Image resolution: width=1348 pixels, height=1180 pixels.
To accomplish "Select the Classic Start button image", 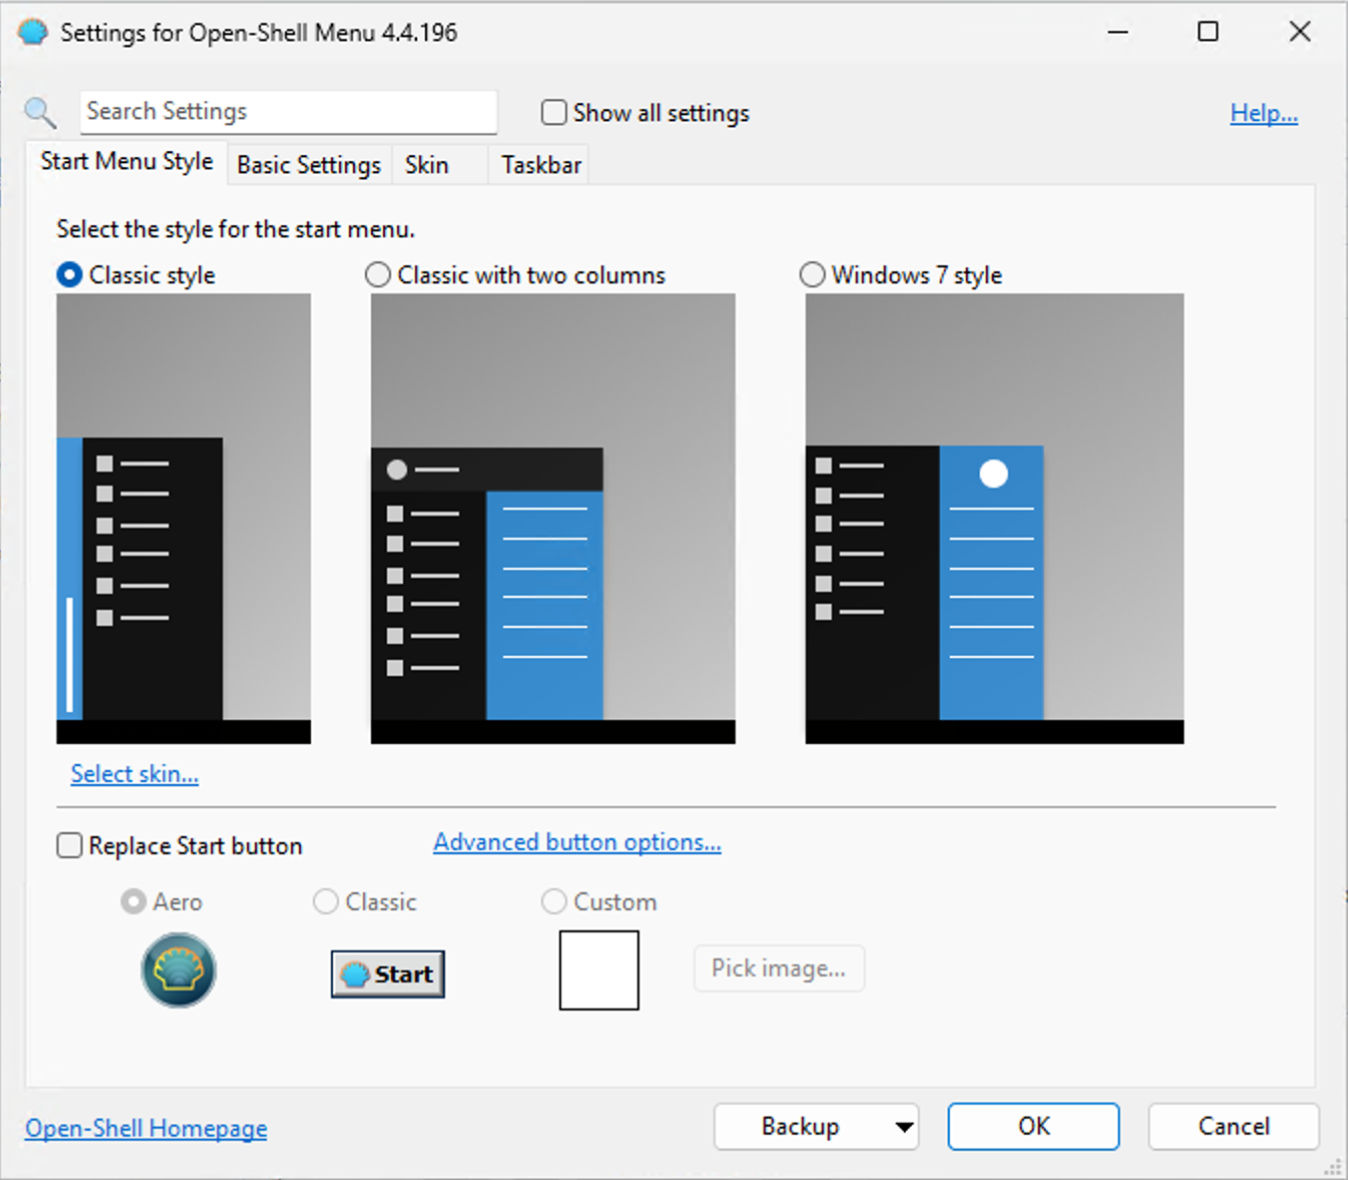I will coord(388,974).
